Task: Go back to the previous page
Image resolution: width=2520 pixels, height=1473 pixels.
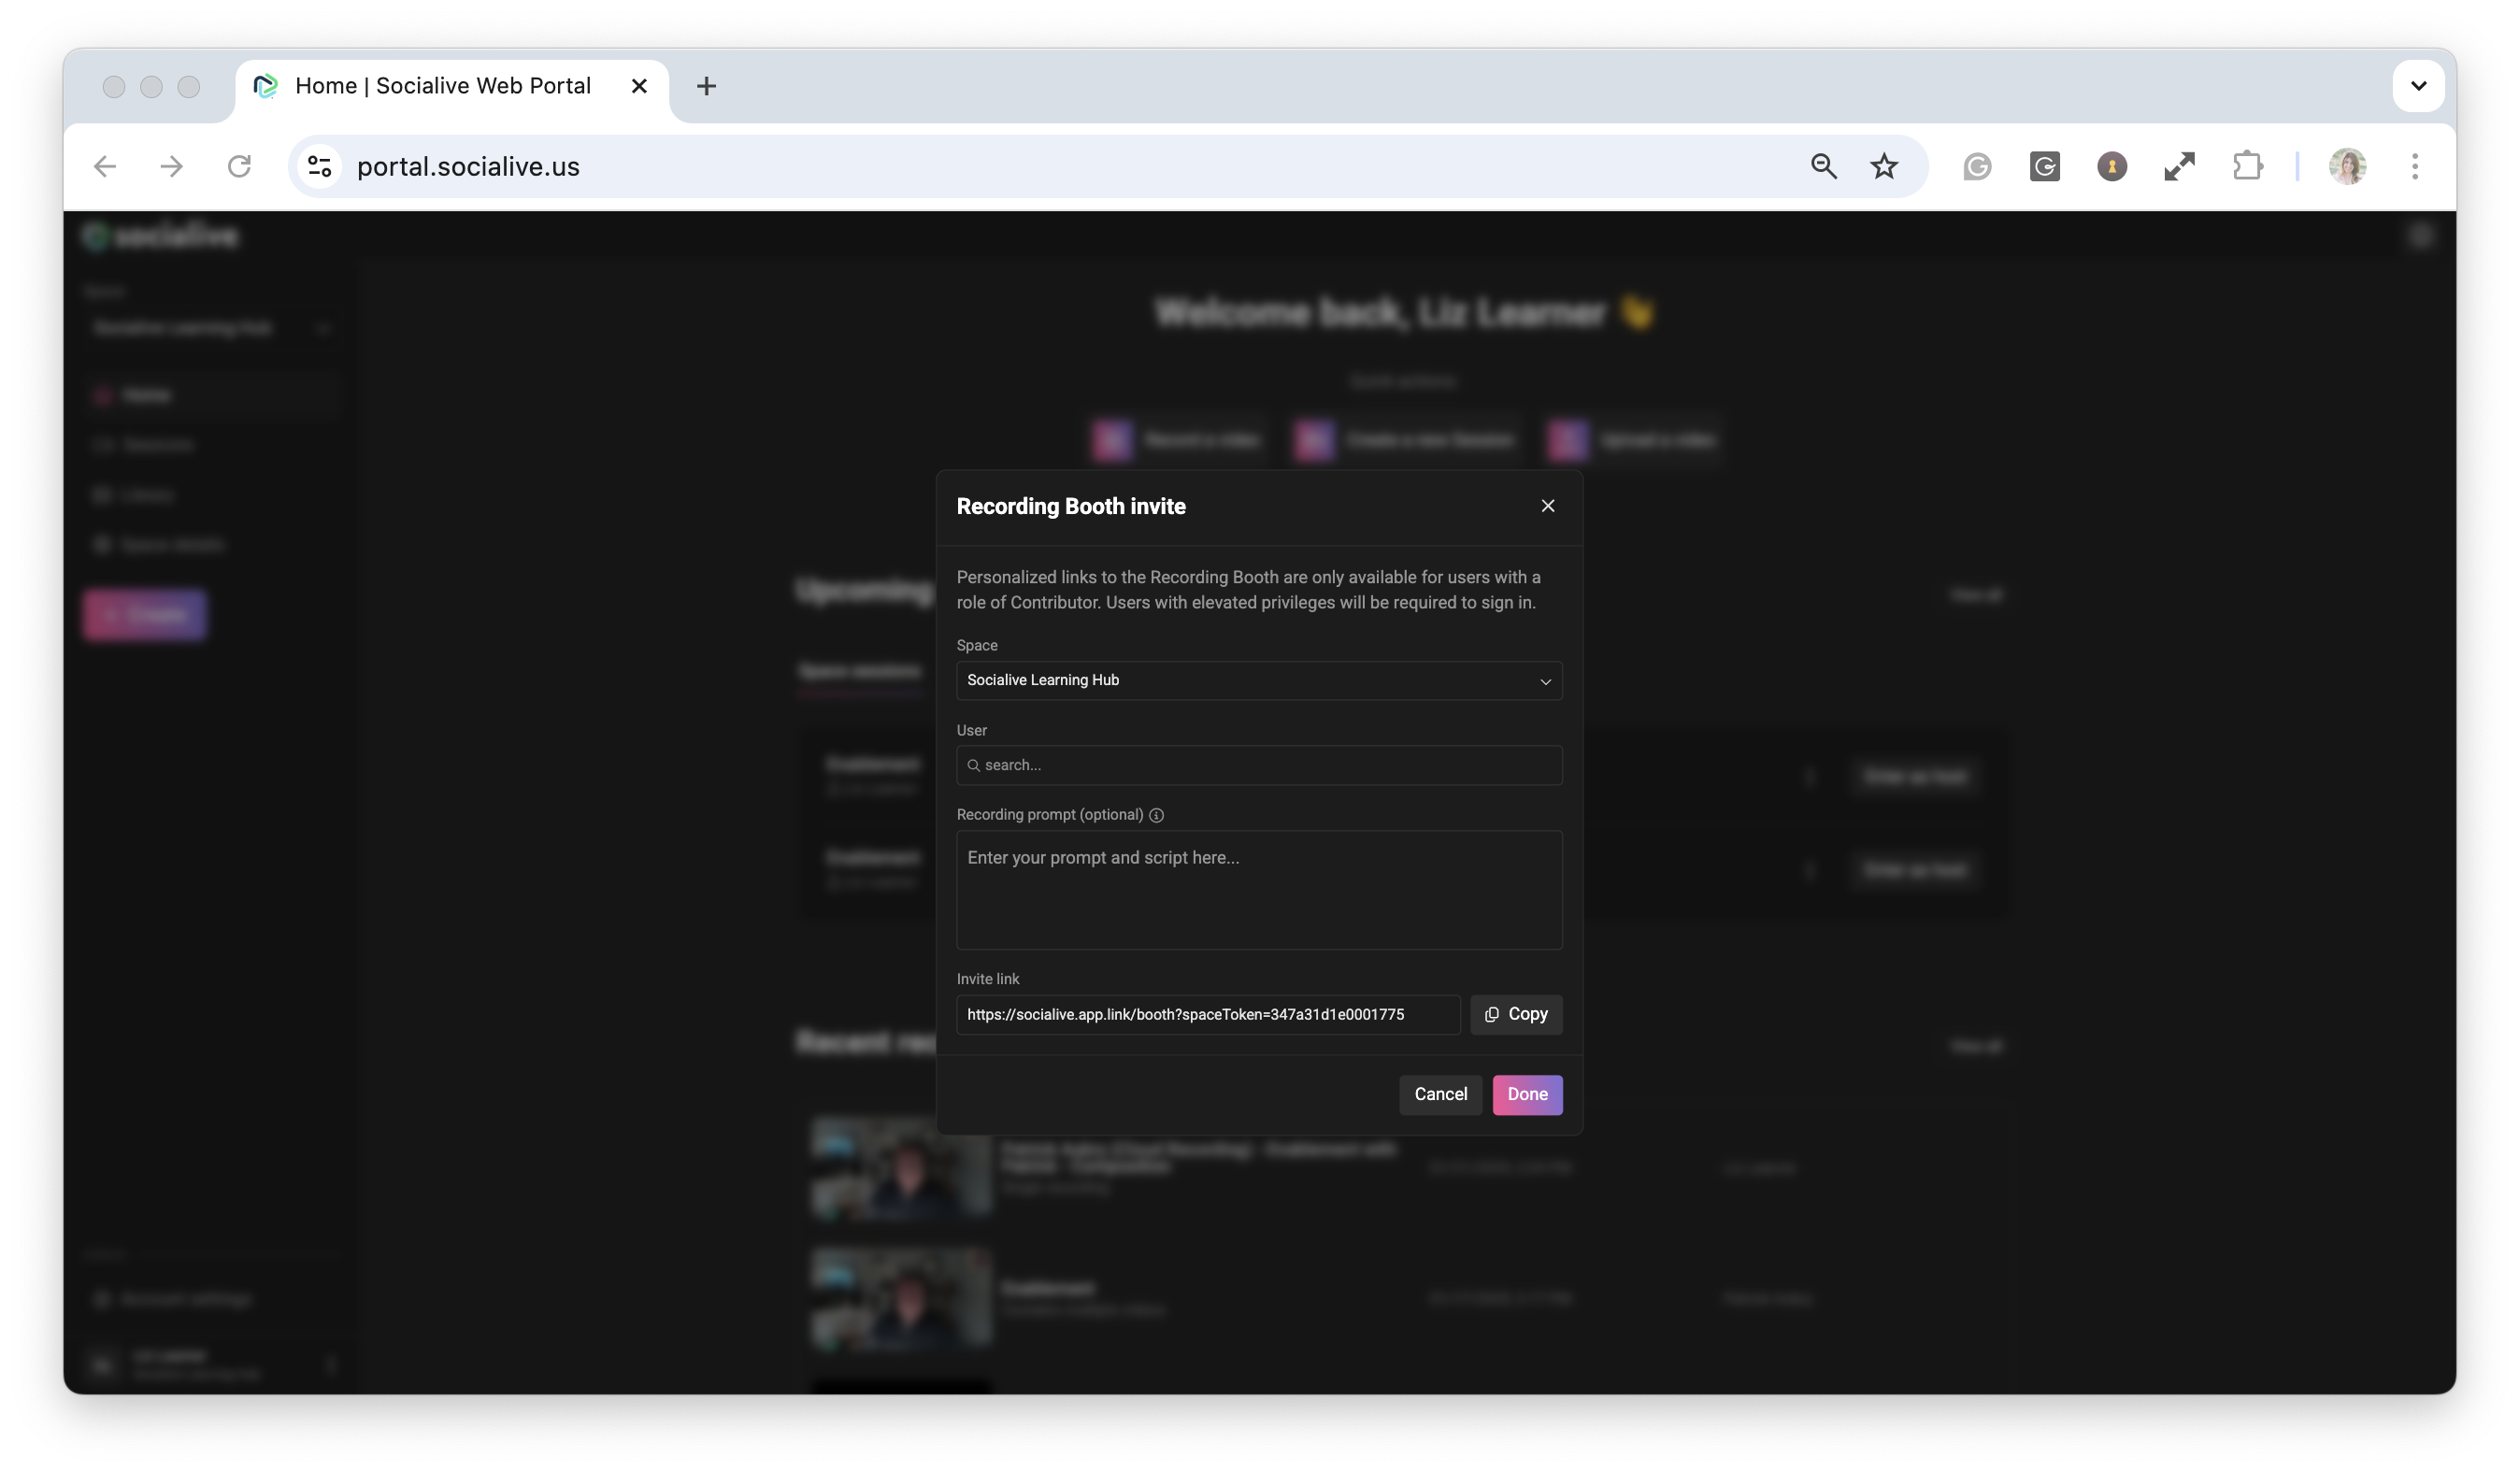Action: pos(105,166)
